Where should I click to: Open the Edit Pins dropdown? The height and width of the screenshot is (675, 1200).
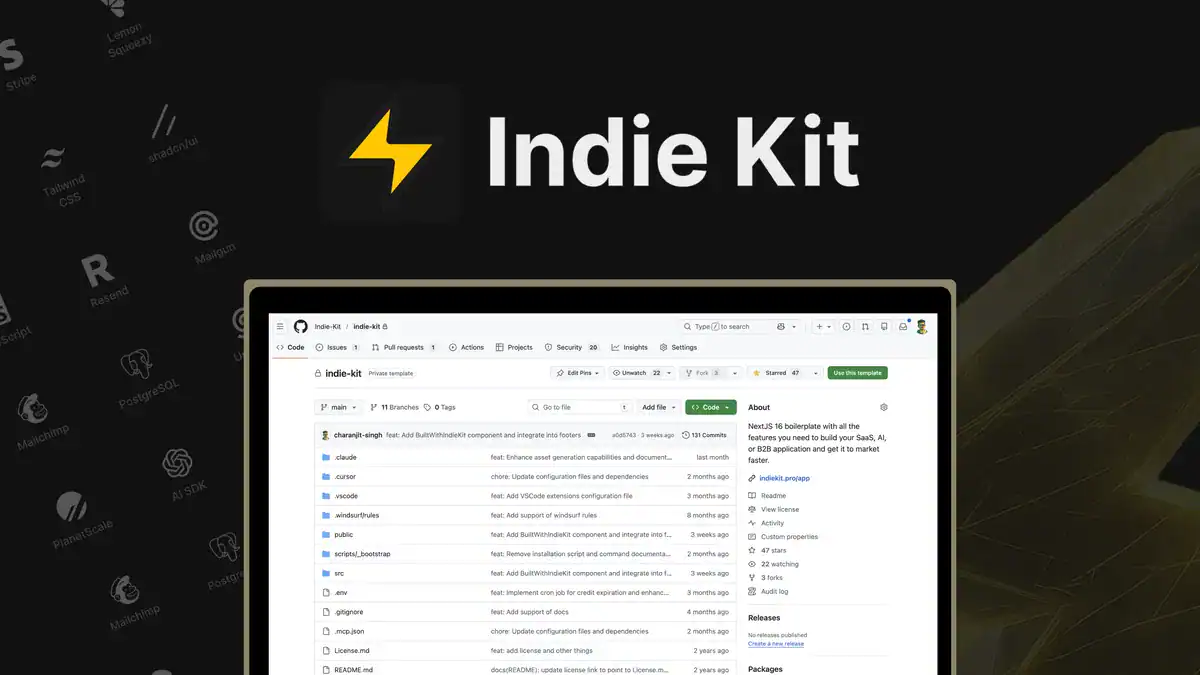pos(577,373)
